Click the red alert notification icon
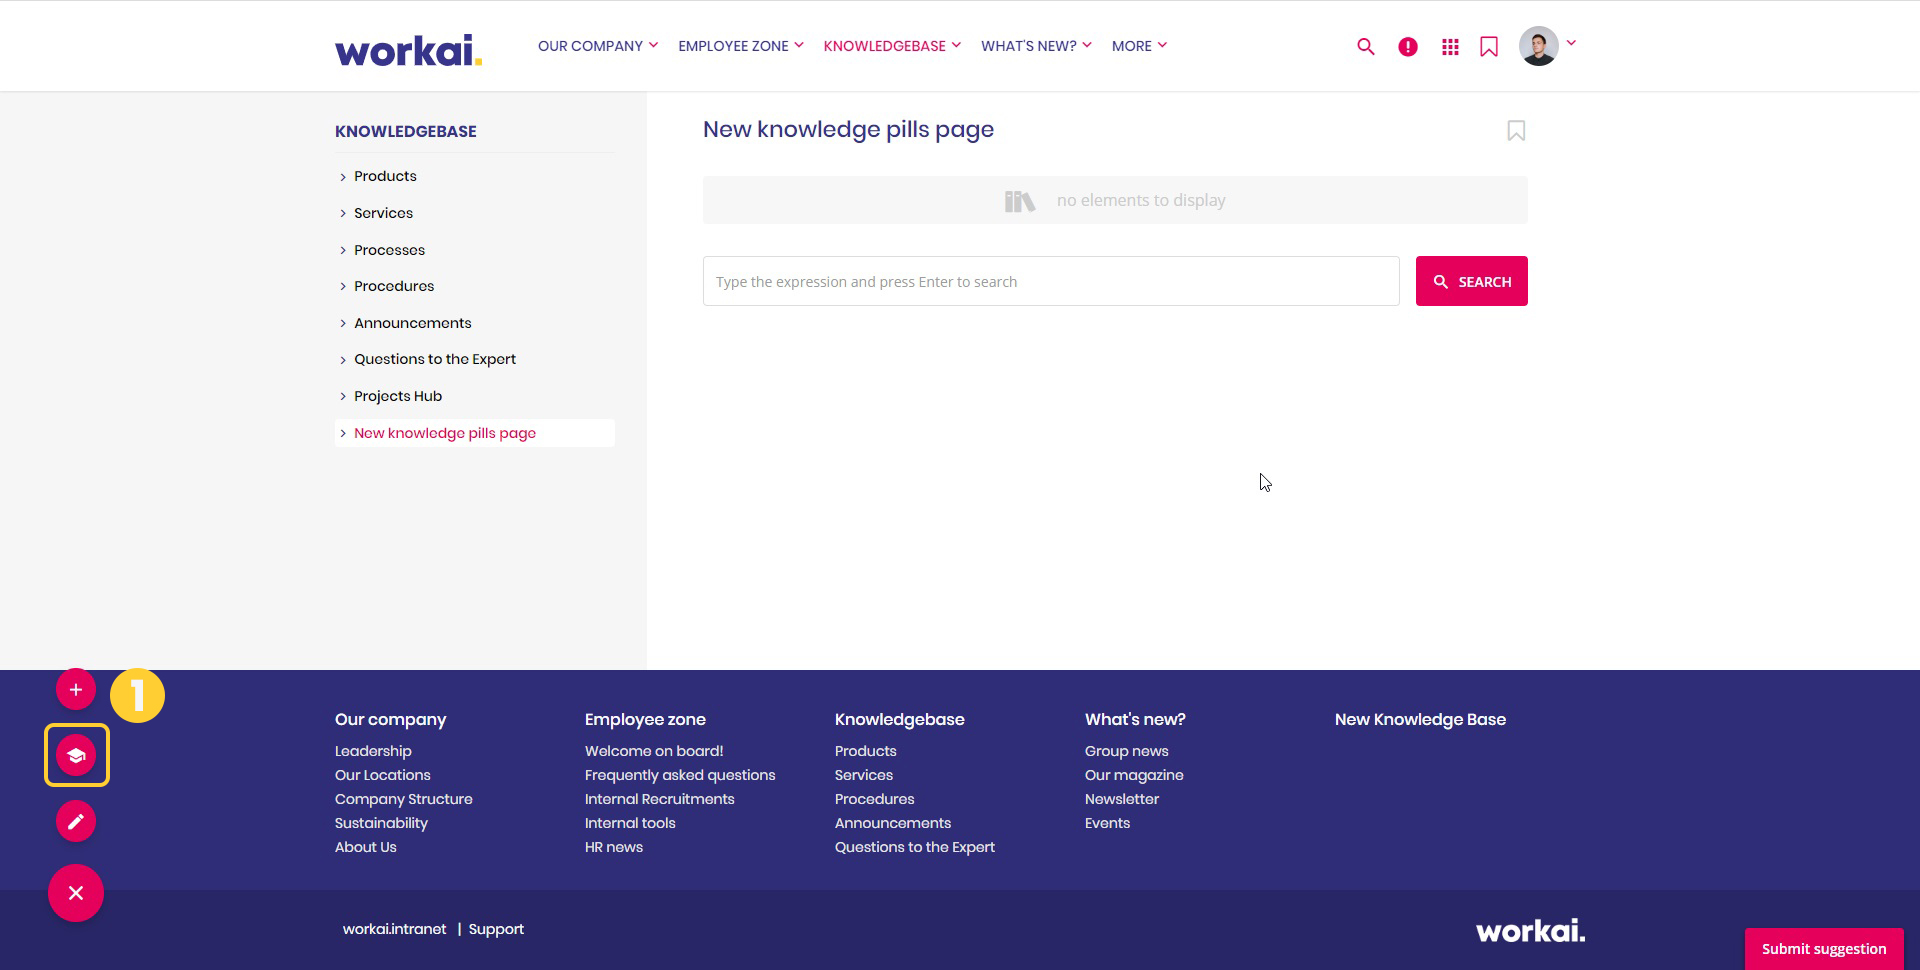 pyautogui.click(x=1407, y=46)
